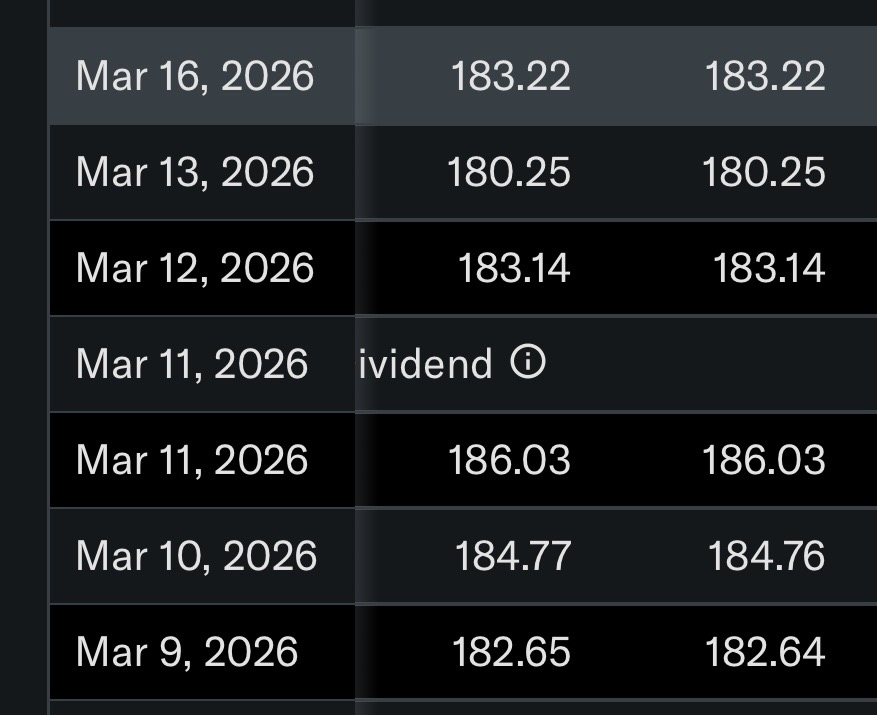Select the Mar 9, 2026 date cell
This screenshot has width=877, height=715.
[x=187, y=652]
